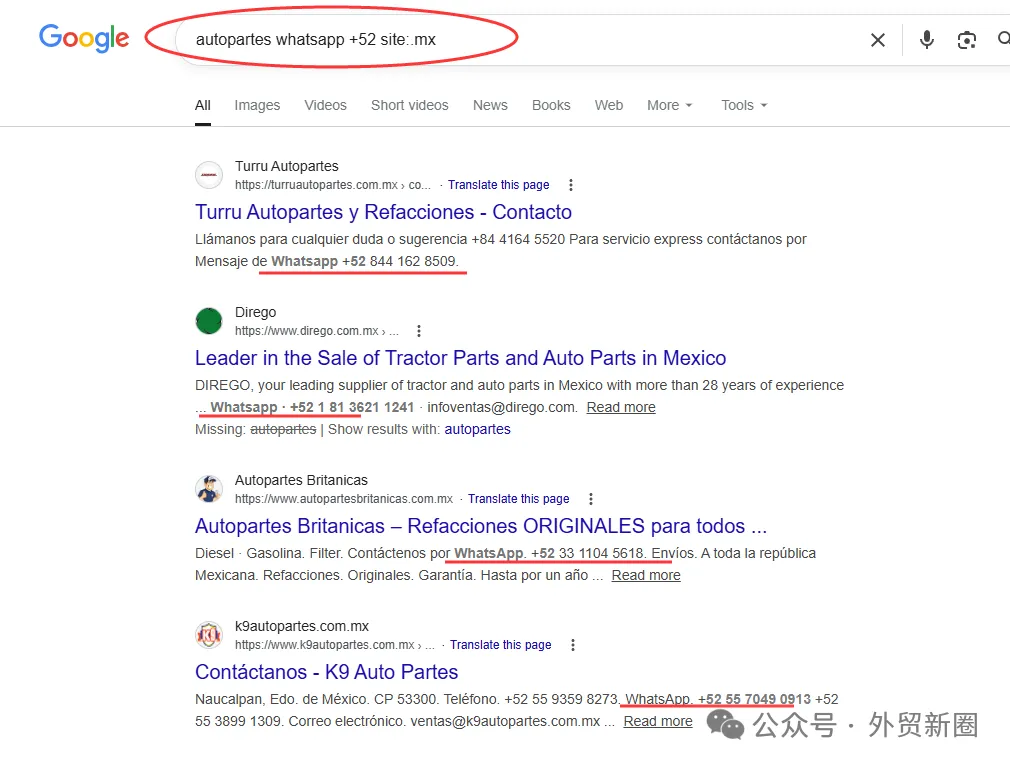Switch to the News tab
Viewport: 1010px width, 765px height.
tap(490, 105)
